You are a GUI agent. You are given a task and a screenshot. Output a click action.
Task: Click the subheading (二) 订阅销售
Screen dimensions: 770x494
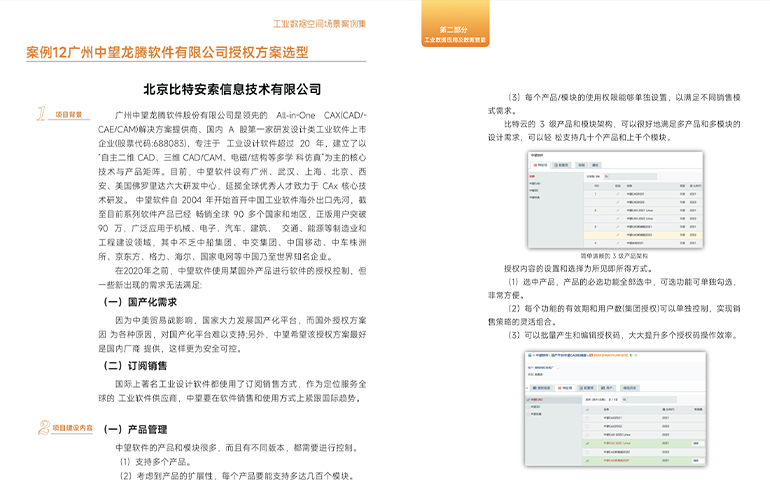point(135,365)
